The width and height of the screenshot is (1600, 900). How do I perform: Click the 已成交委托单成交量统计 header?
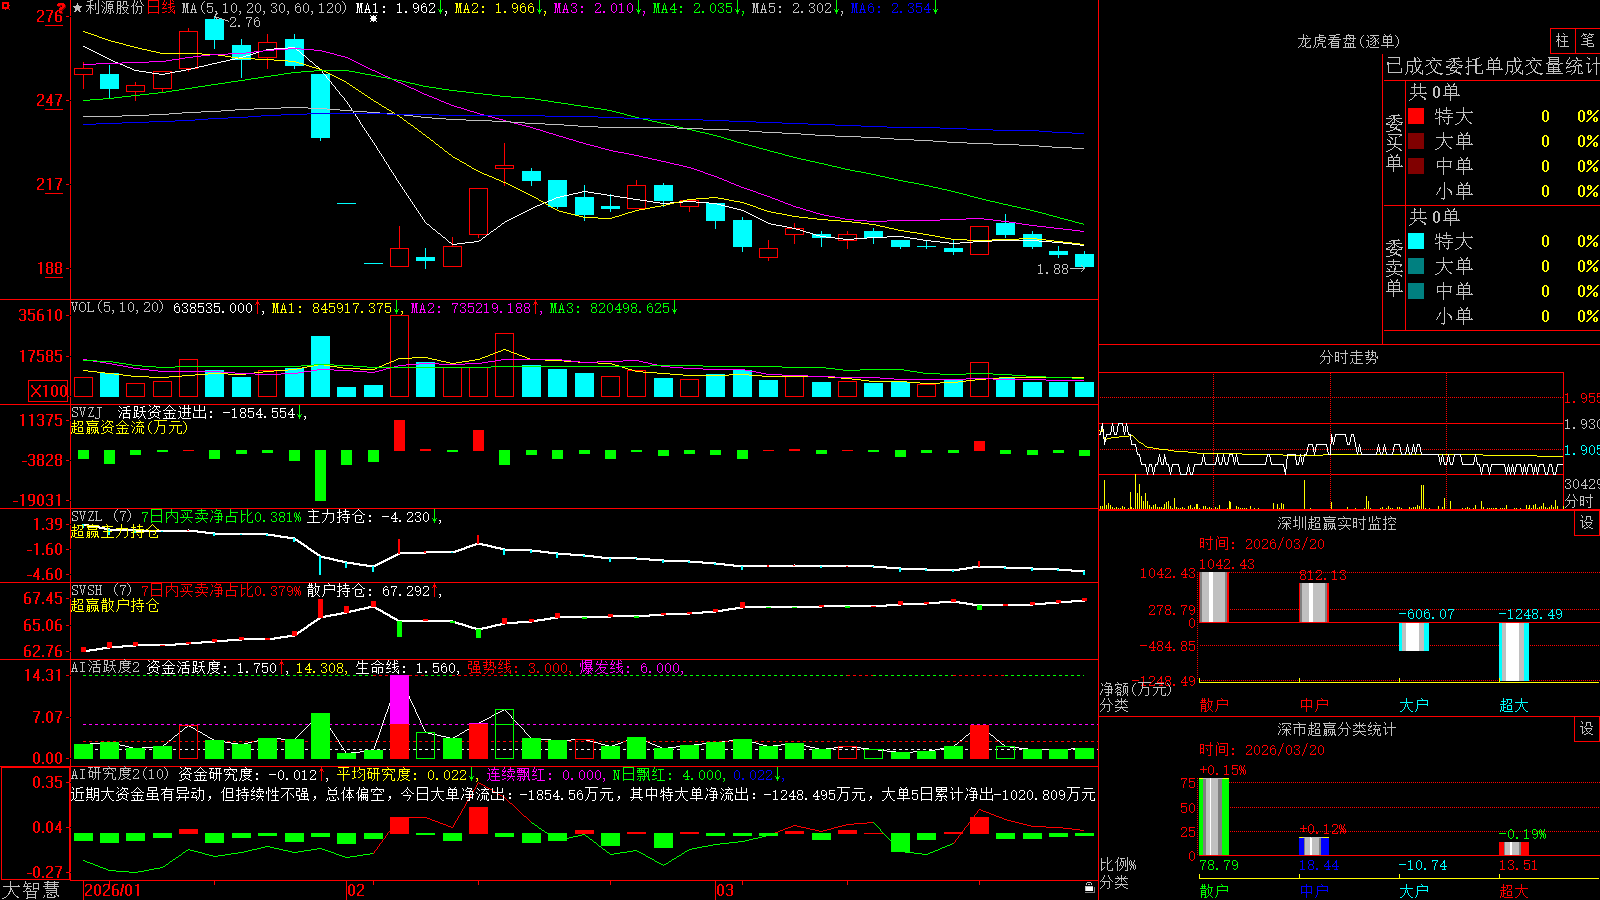pos(1492,66)
